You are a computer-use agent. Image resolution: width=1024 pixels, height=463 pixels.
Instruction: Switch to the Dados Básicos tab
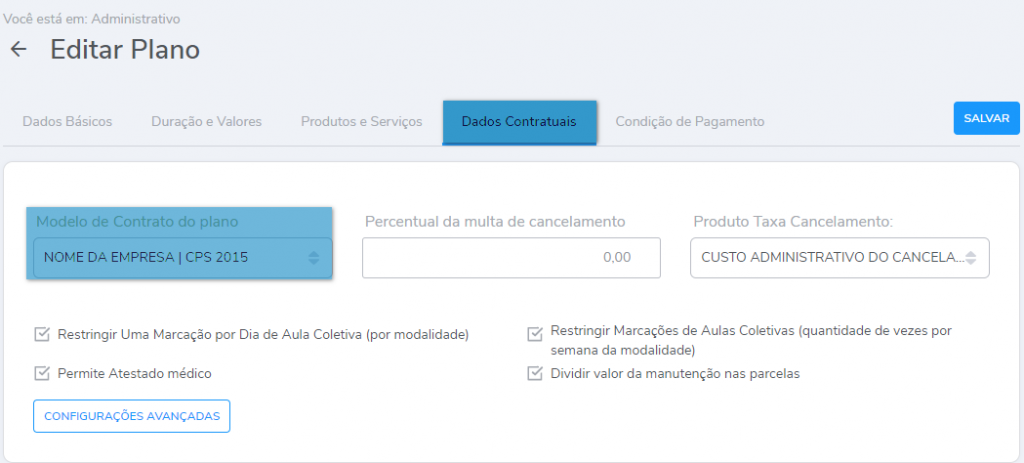click(67, 121)
